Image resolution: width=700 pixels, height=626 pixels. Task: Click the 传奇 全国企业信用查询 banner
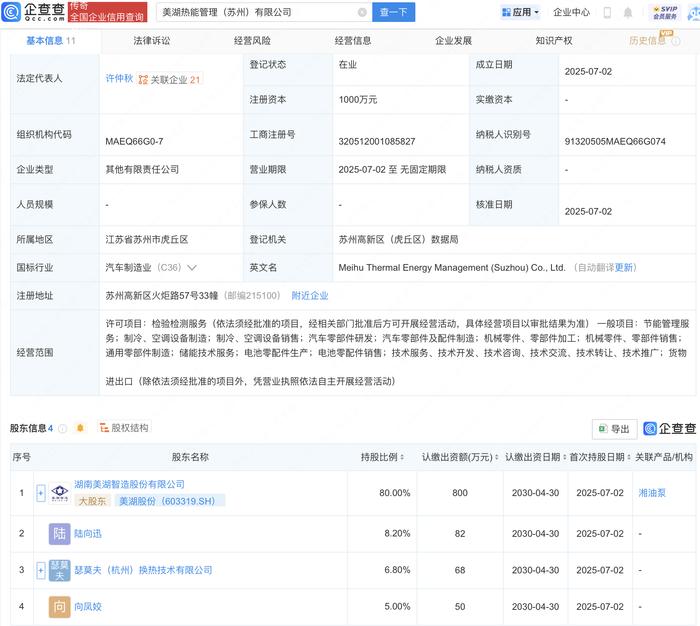[108, 12]
